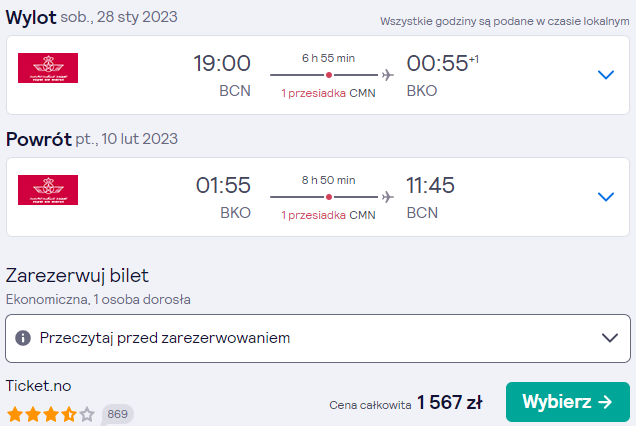636x426 pixels.
Task: Expand the outbound BCN to BKO flight details
Action: click(606, 75)
